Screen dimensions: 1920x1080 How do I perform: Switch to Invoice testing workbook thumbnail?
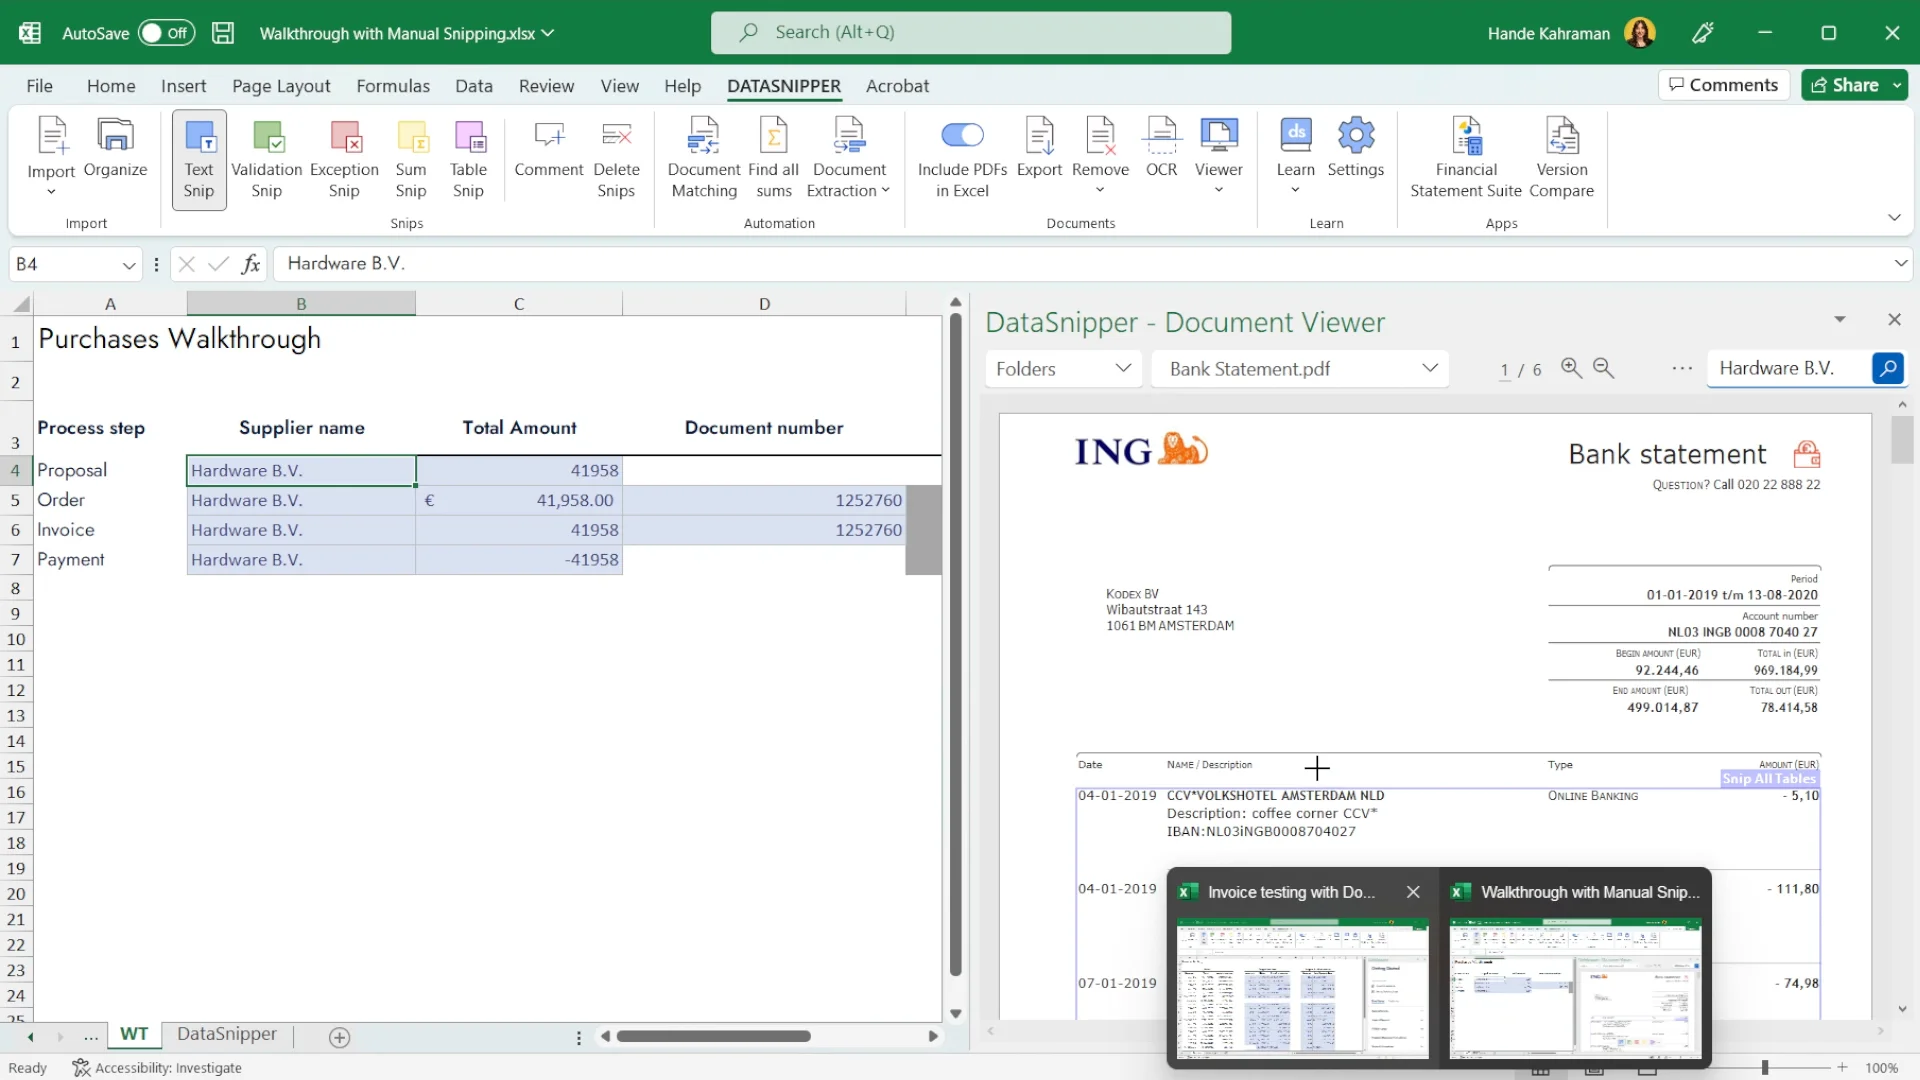tap(1302, 987)
